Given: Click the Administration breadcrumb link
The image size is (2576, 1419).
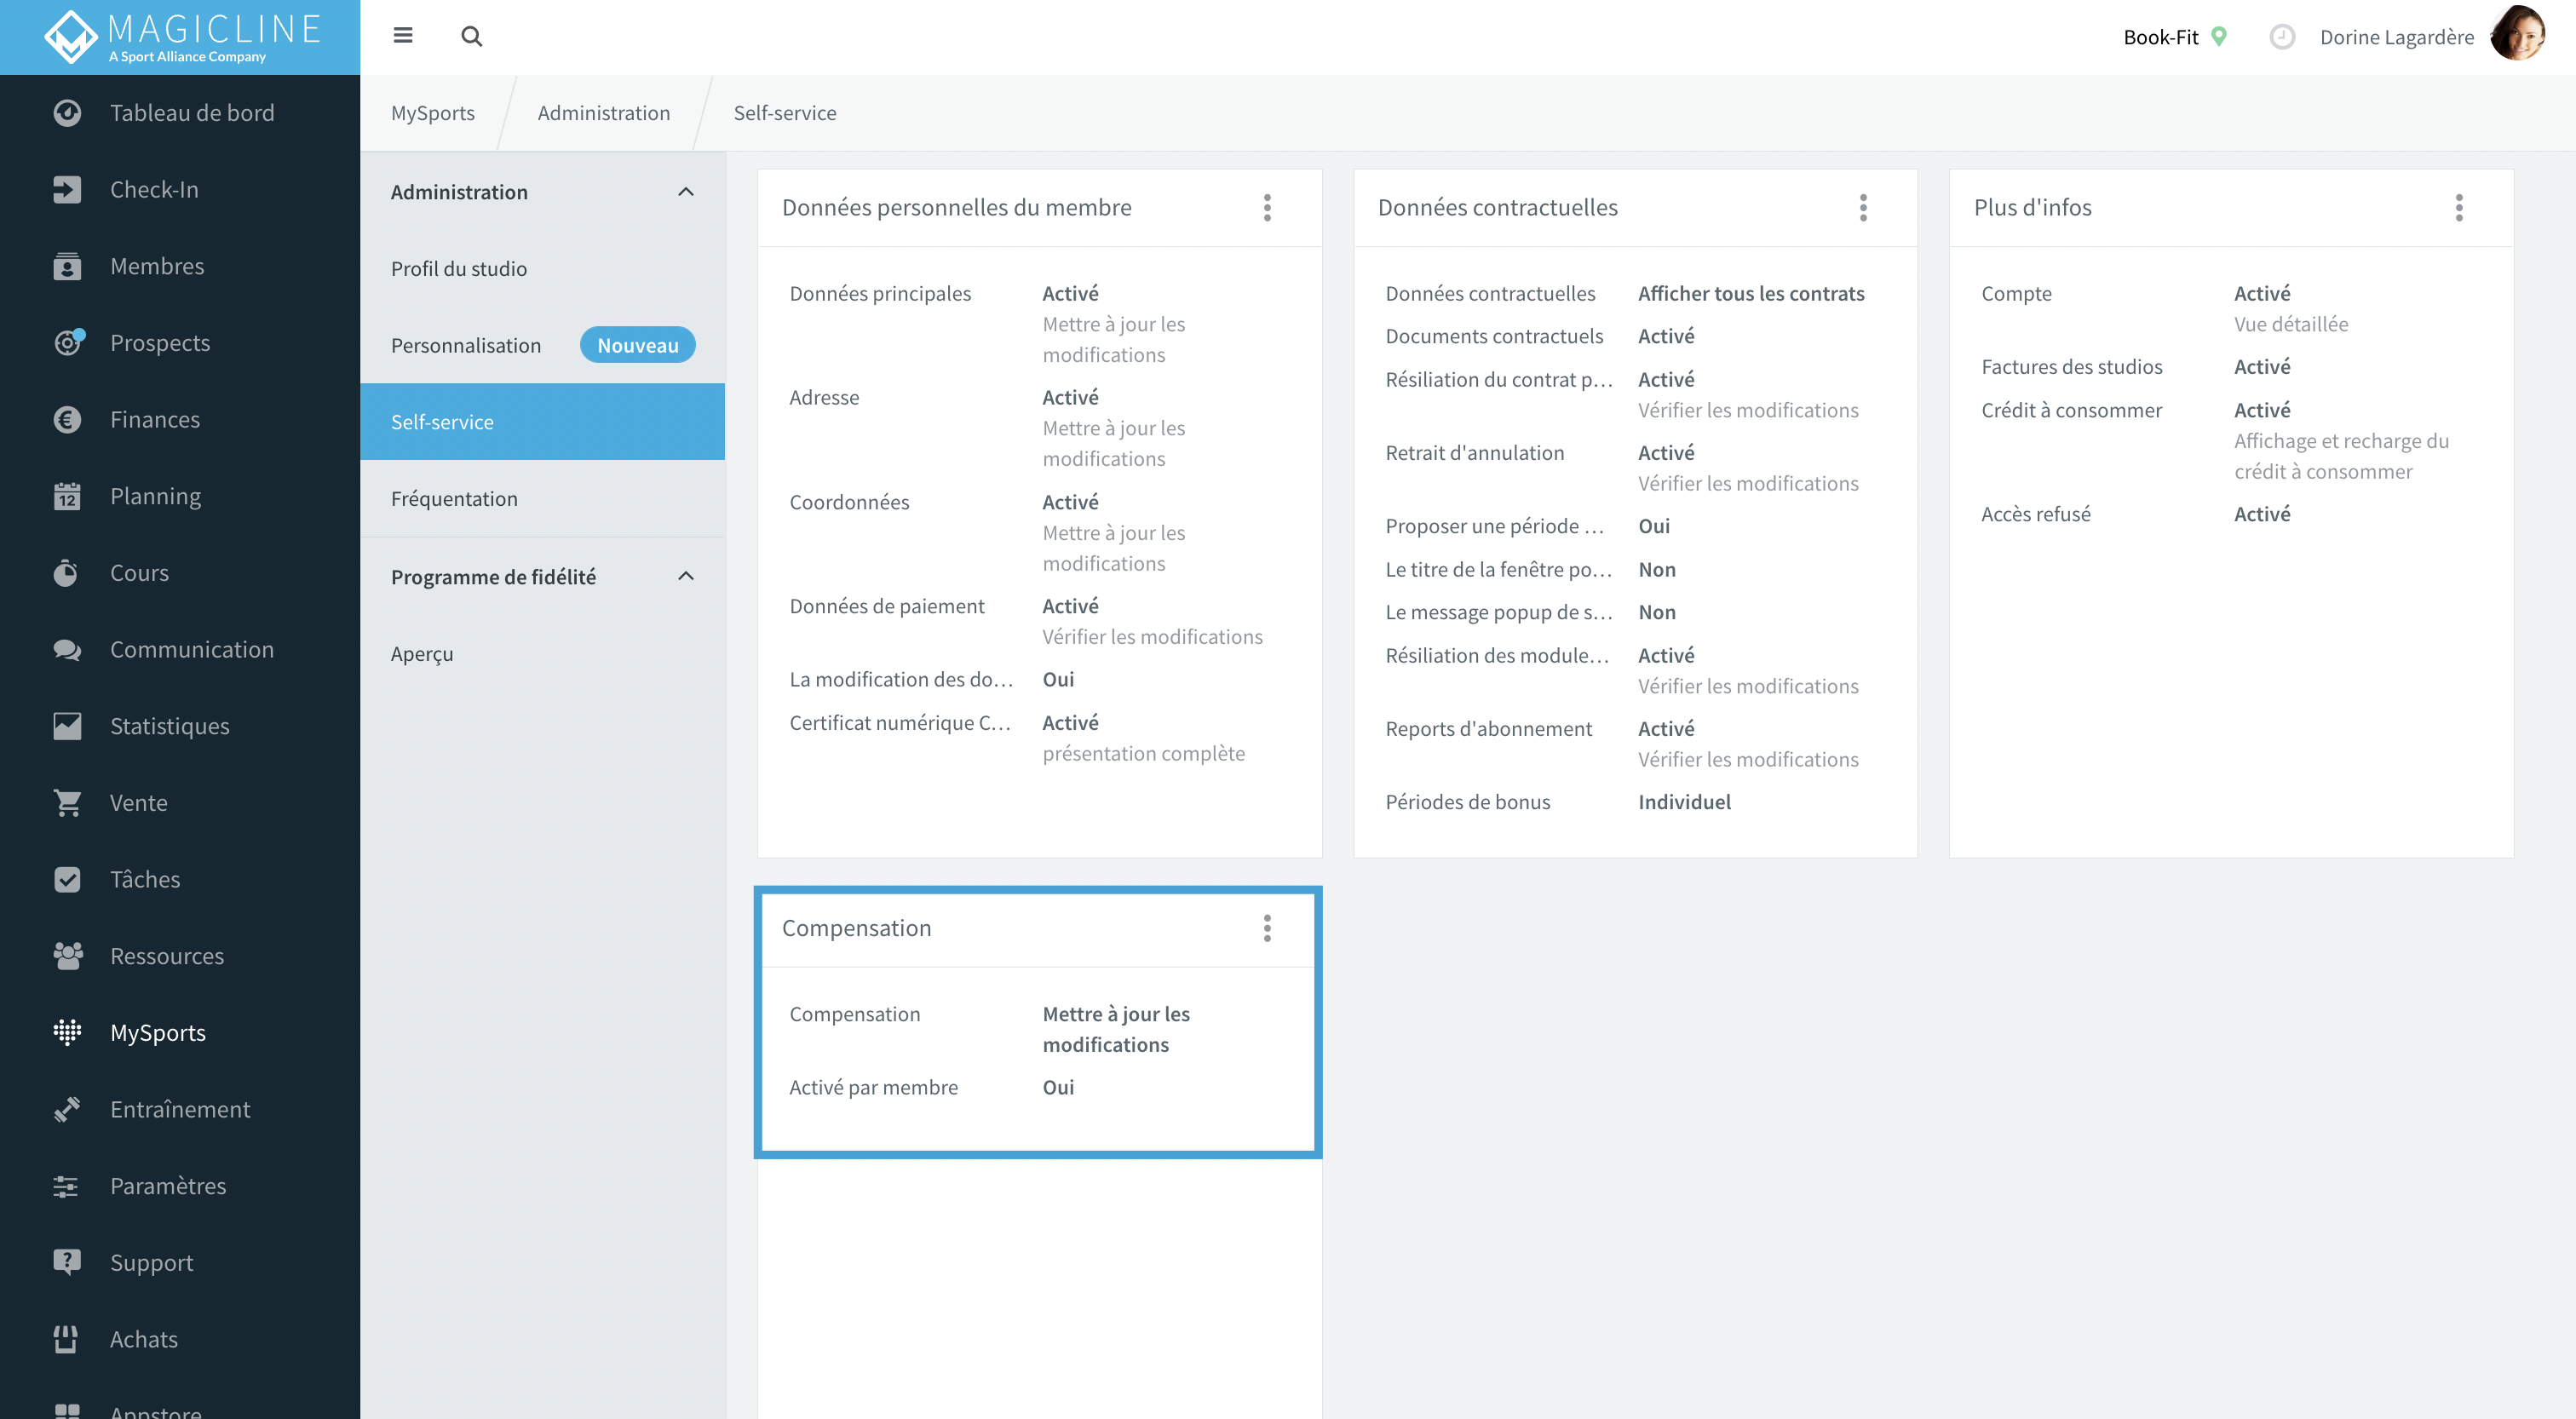Looking at the screenshot, I should click(x=603, y=113).
